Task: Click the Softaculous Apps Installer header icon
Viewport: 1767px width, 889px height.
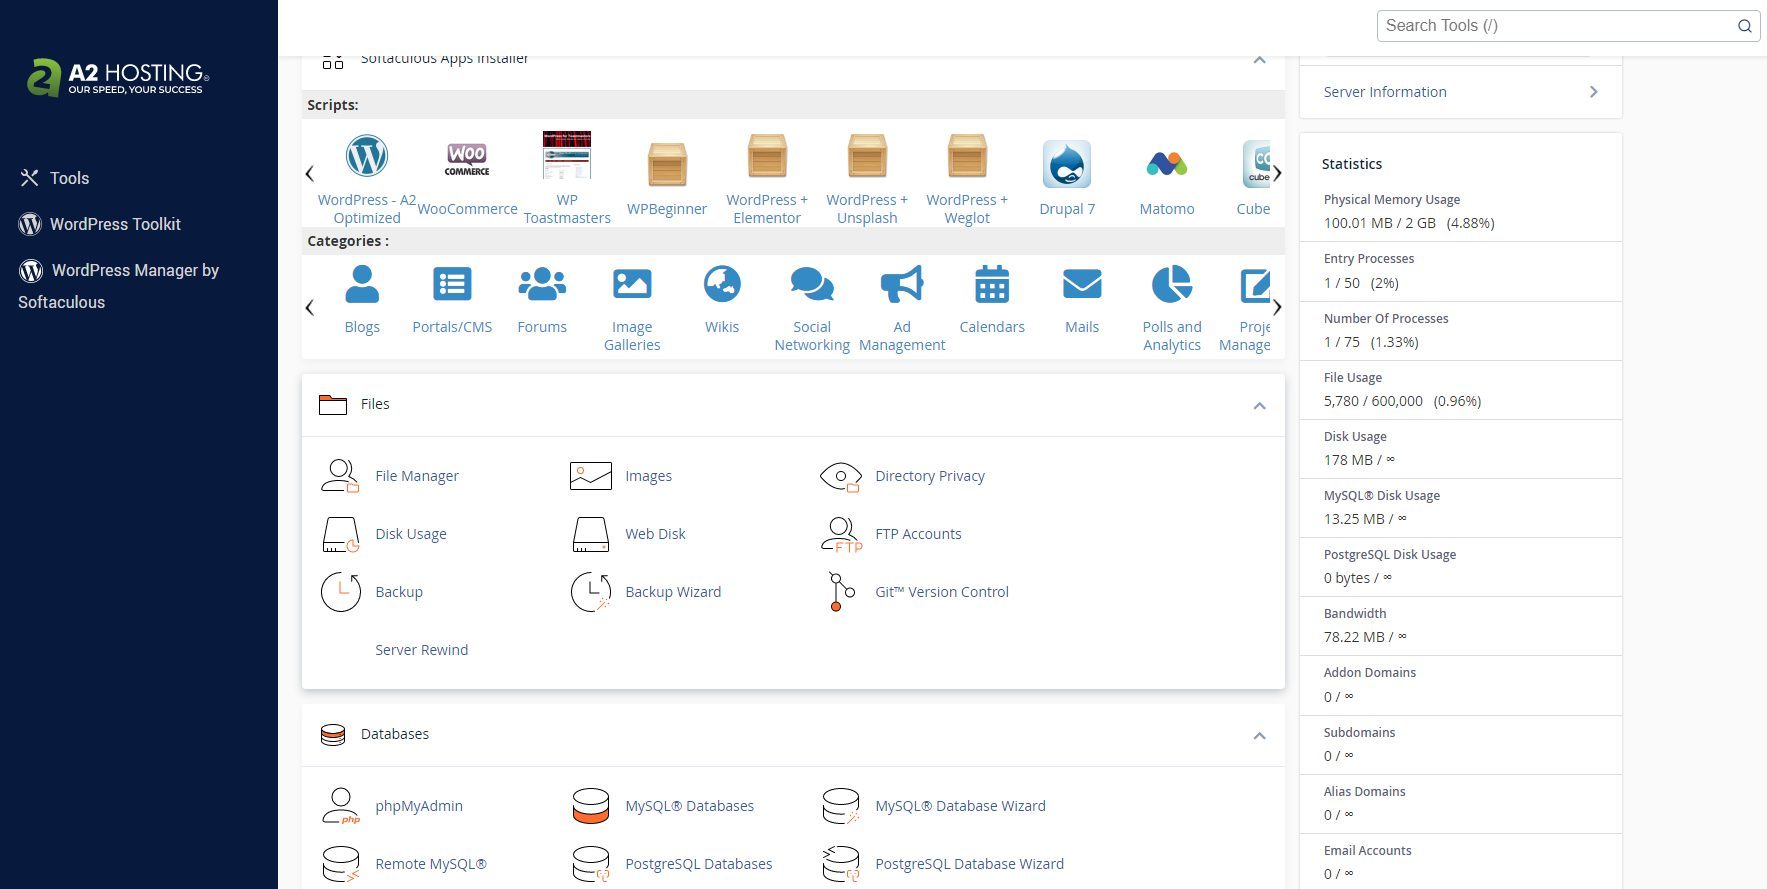Action: pyautogui.click(x=333, y=60)
